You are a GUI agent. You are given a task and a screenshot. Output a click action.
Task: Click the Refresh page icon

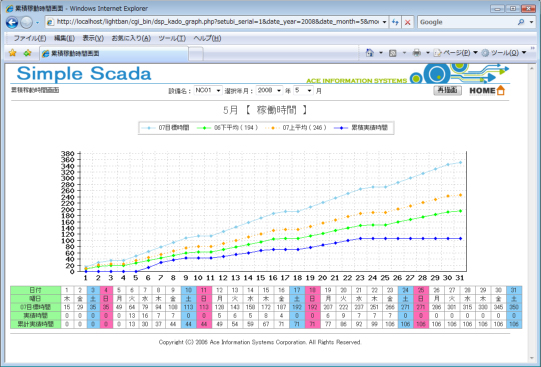tap(395, 22)
